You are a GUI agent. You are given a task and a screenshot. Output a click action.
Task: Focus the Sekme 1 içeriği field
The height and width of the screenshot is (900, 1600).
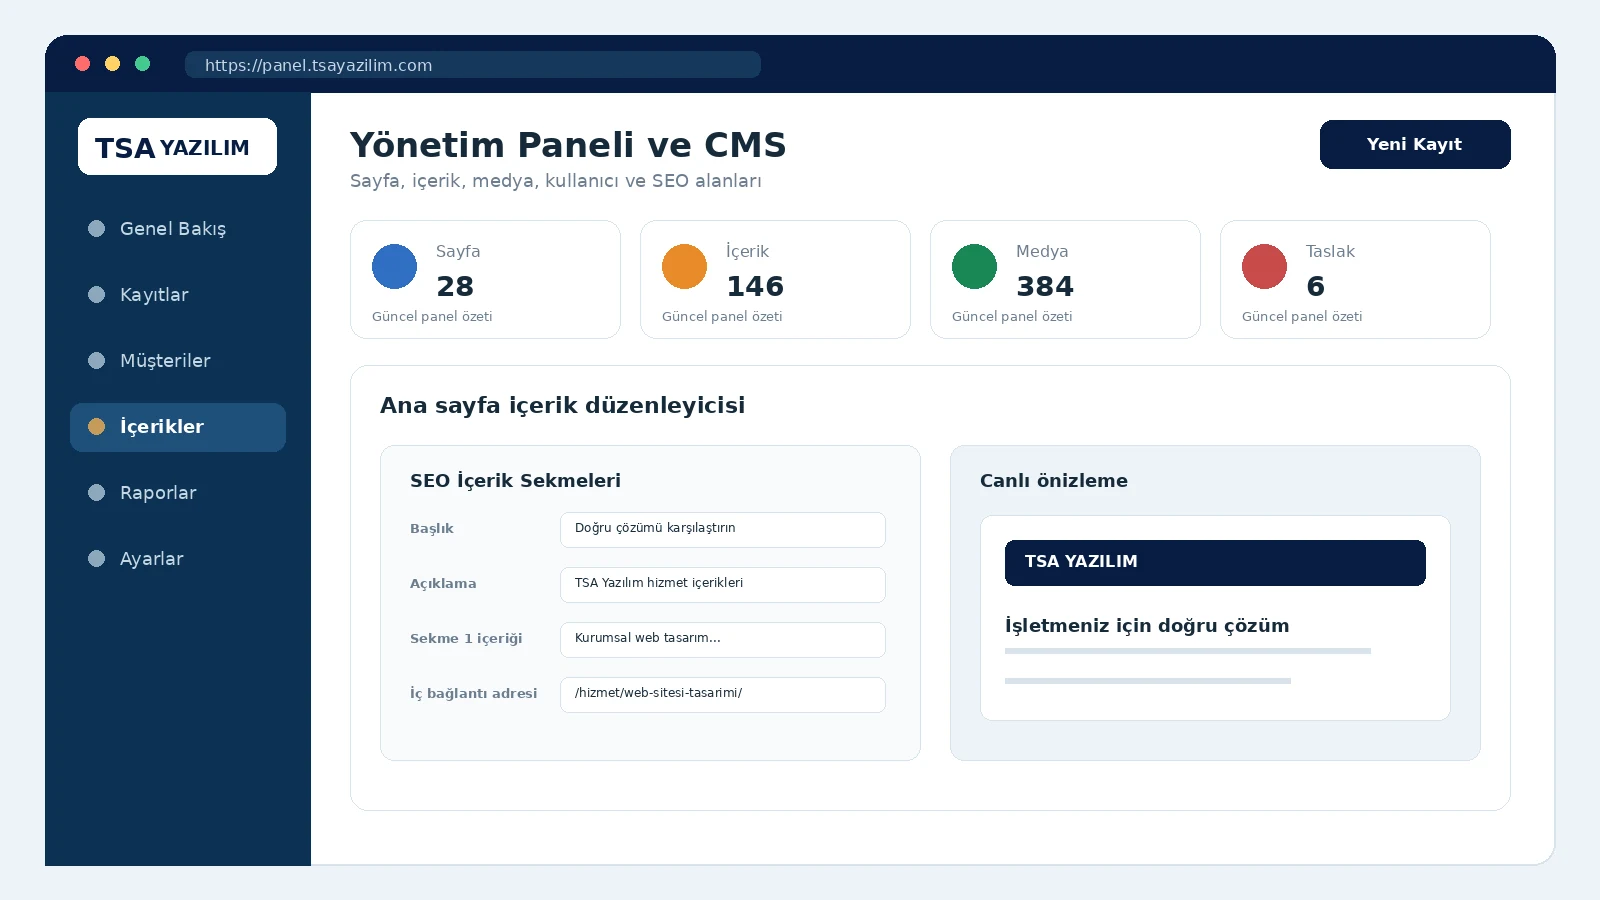[x=723, y=640]
